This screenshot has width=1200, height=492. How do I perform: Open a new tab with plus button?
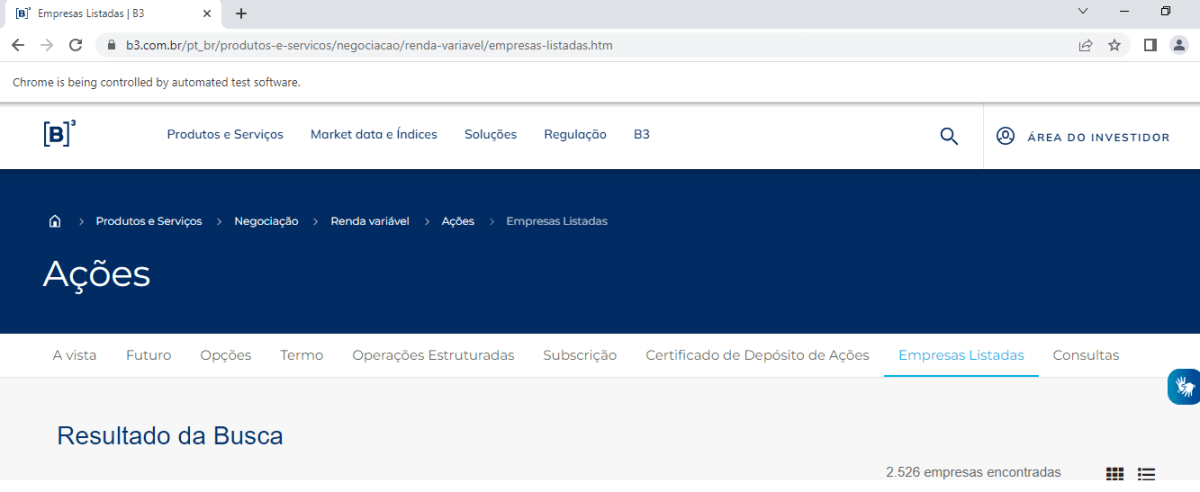pos(241,14)
